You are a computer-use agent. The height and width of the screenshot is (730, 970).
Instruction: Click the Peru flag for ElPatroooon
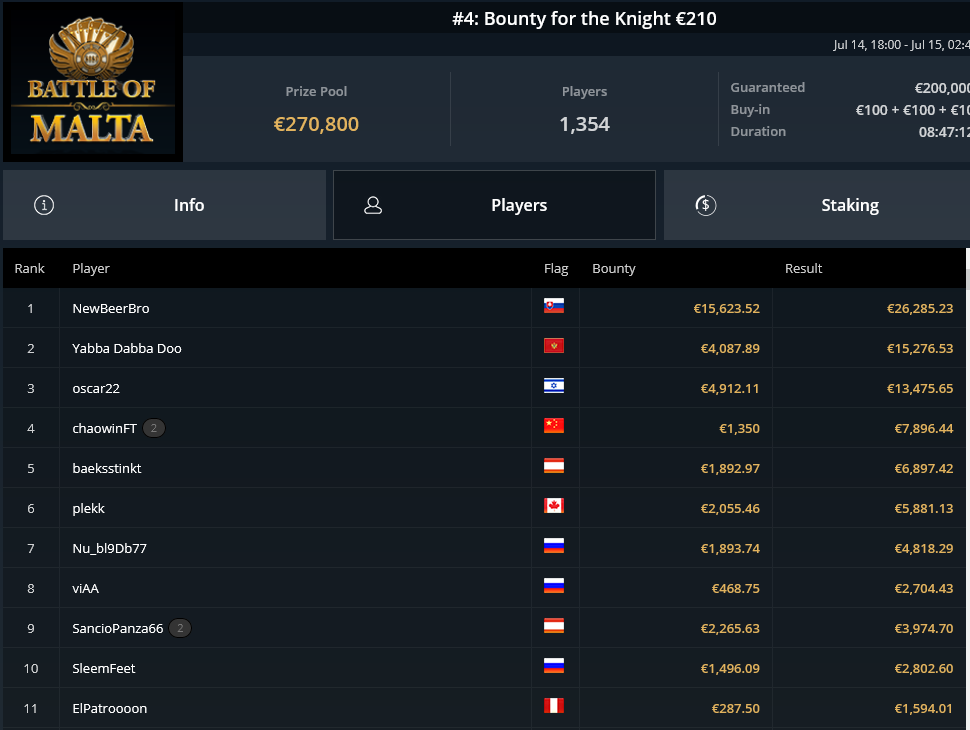[x=554, y=706]
